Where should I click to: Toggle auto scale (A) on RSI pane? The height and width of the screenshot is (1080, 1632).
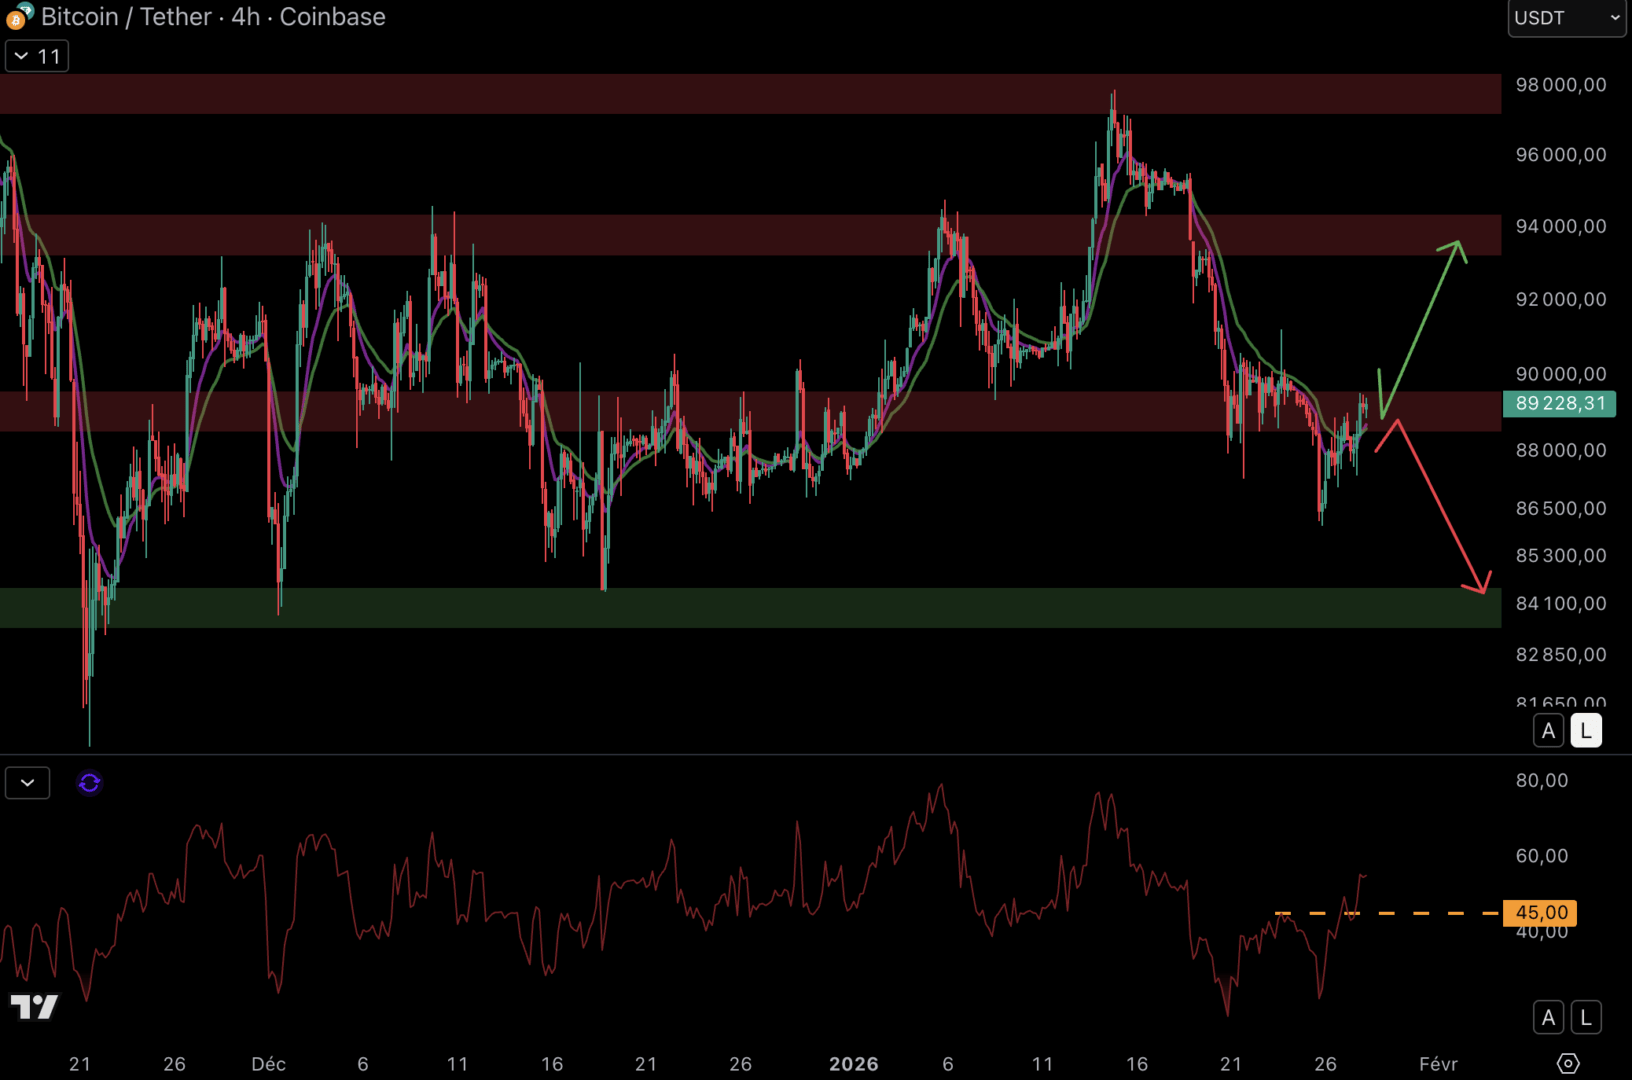tap(1548, 1018)
